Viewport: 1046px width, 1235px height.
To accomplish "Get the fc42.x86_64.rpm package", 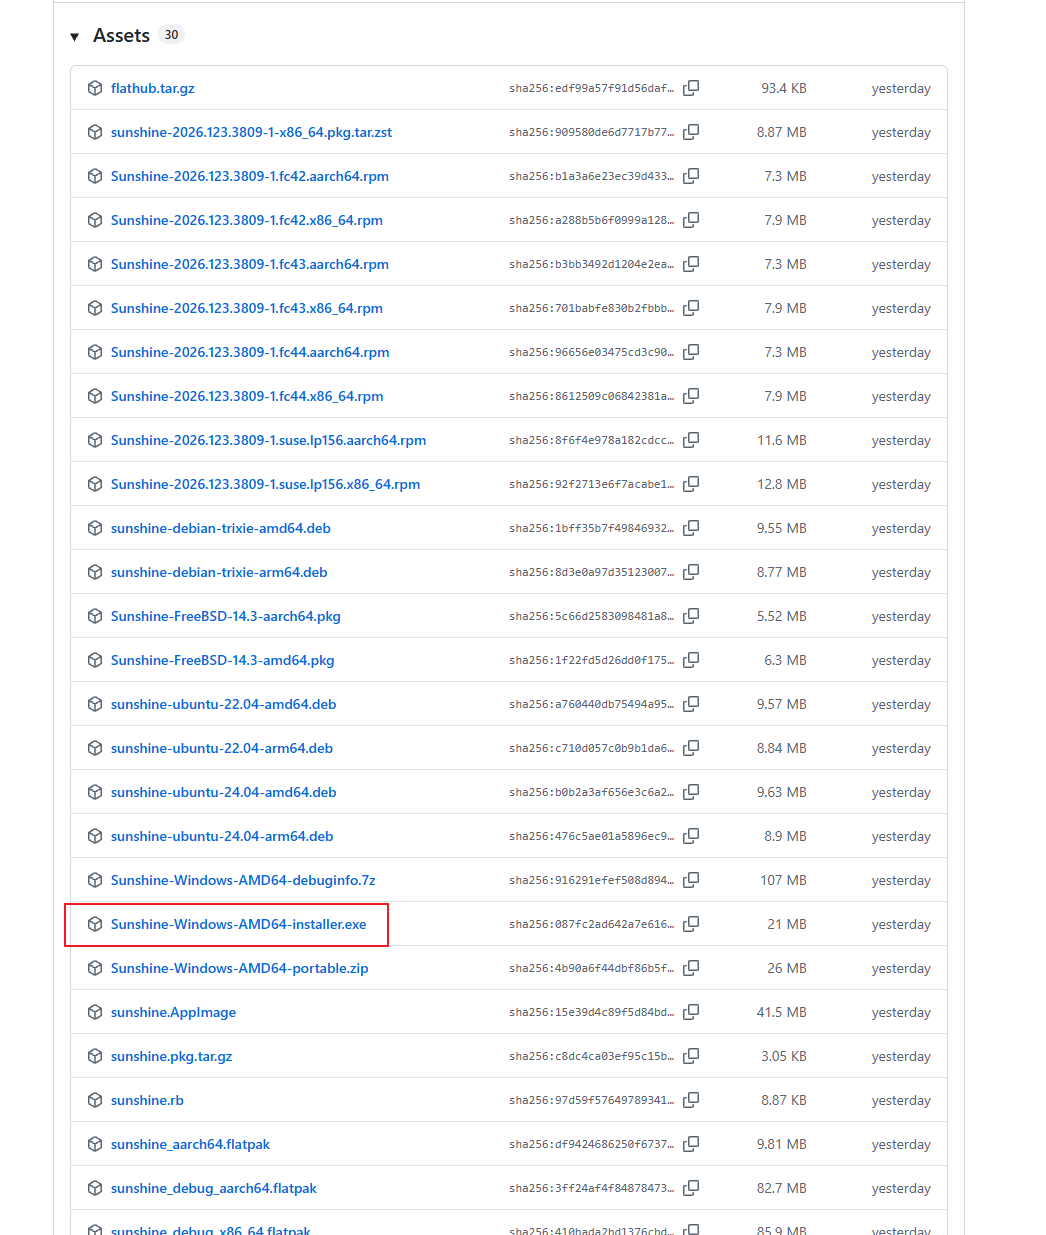I will click(x=246, y=220).
